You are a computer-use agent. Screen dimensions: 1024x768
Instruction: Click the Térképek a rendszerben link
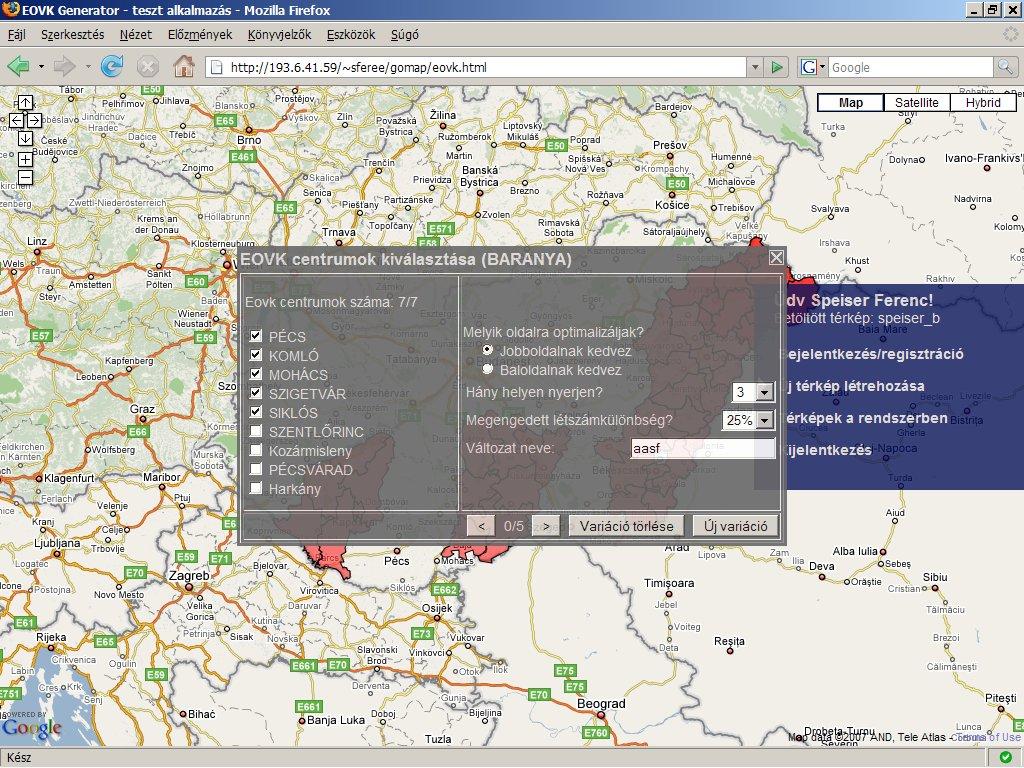point(863,418)
